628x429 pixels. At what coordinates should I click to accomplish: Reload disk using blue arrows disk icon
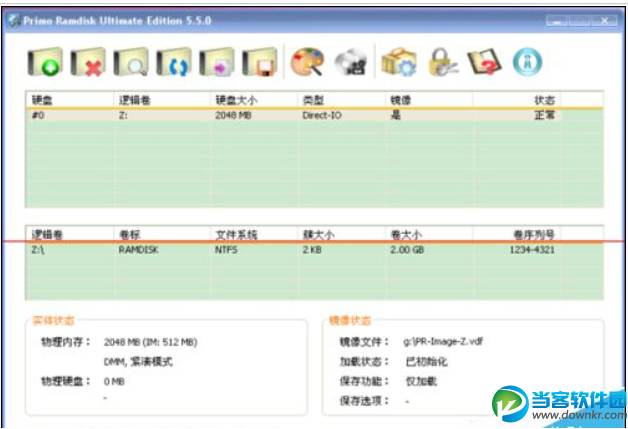[x=174, y=62]
